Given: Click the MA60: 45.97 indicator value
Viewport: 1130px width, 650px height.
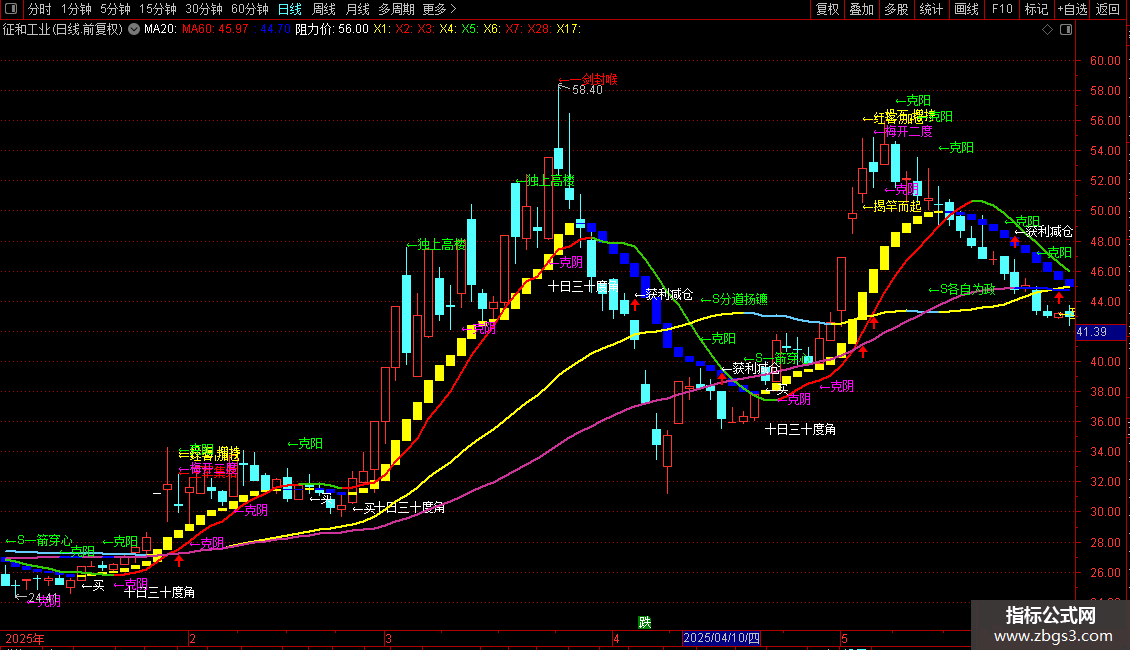Looking at the screenshot, I should click(215, 30).
